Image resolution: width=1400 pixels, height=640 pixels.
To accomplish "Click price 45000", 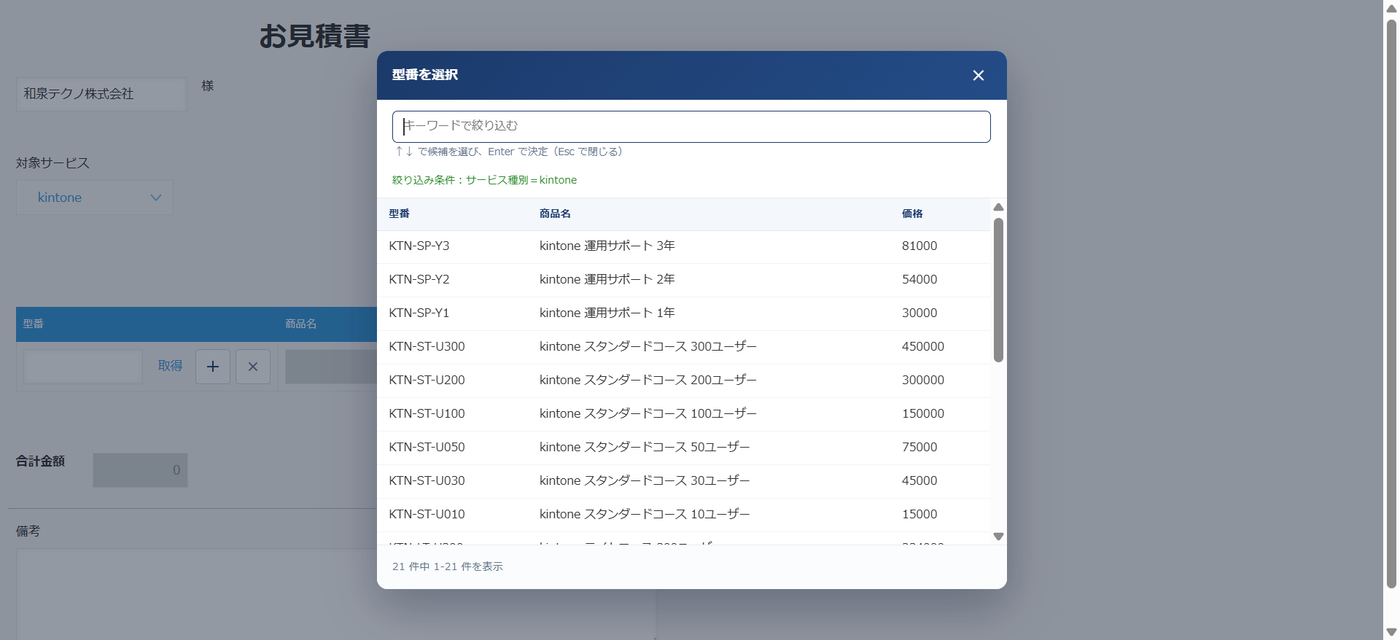I will tap(919, 481).
